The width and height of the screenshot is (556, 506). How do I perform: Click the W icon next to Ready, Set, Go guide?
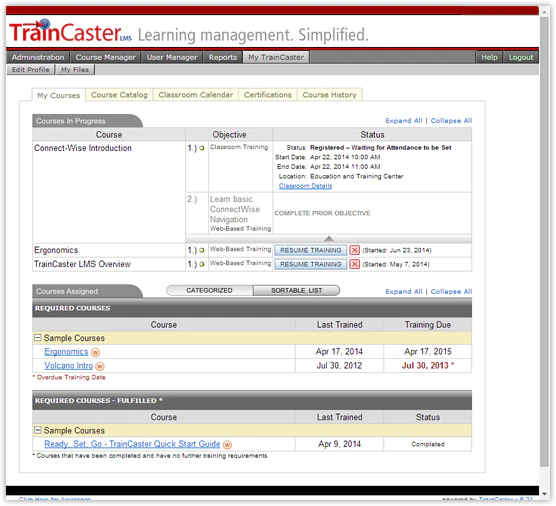pyautogui.click(x=227, y=444)
